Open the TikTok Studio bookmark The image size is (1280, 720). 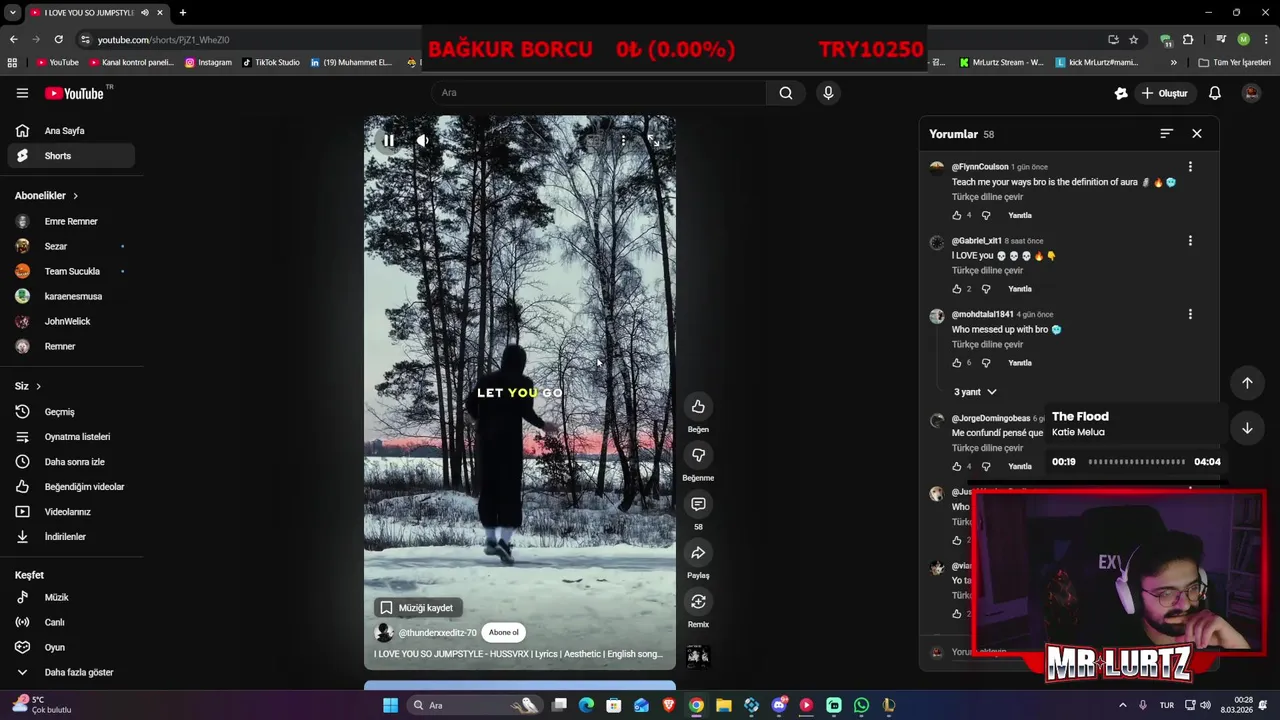(271, 62)
